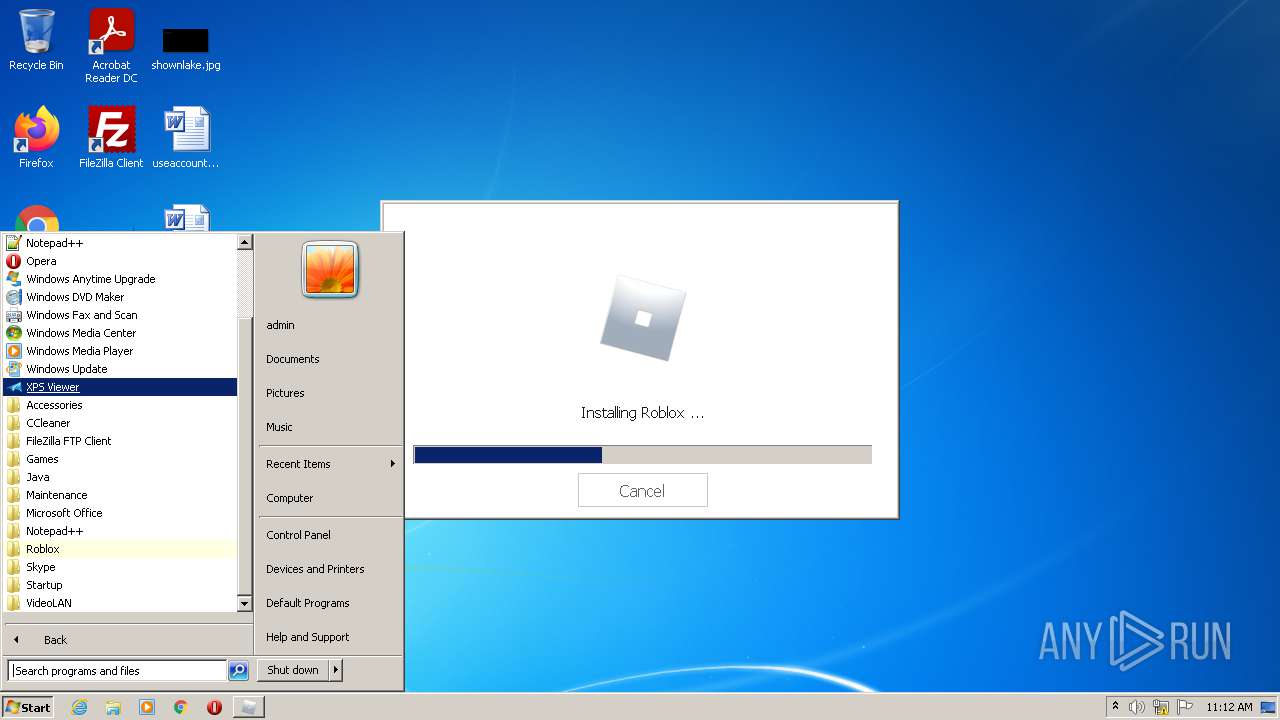1280x720 pixels.
Task: Open Windows Update entry
Action: [x=120, y=369]
